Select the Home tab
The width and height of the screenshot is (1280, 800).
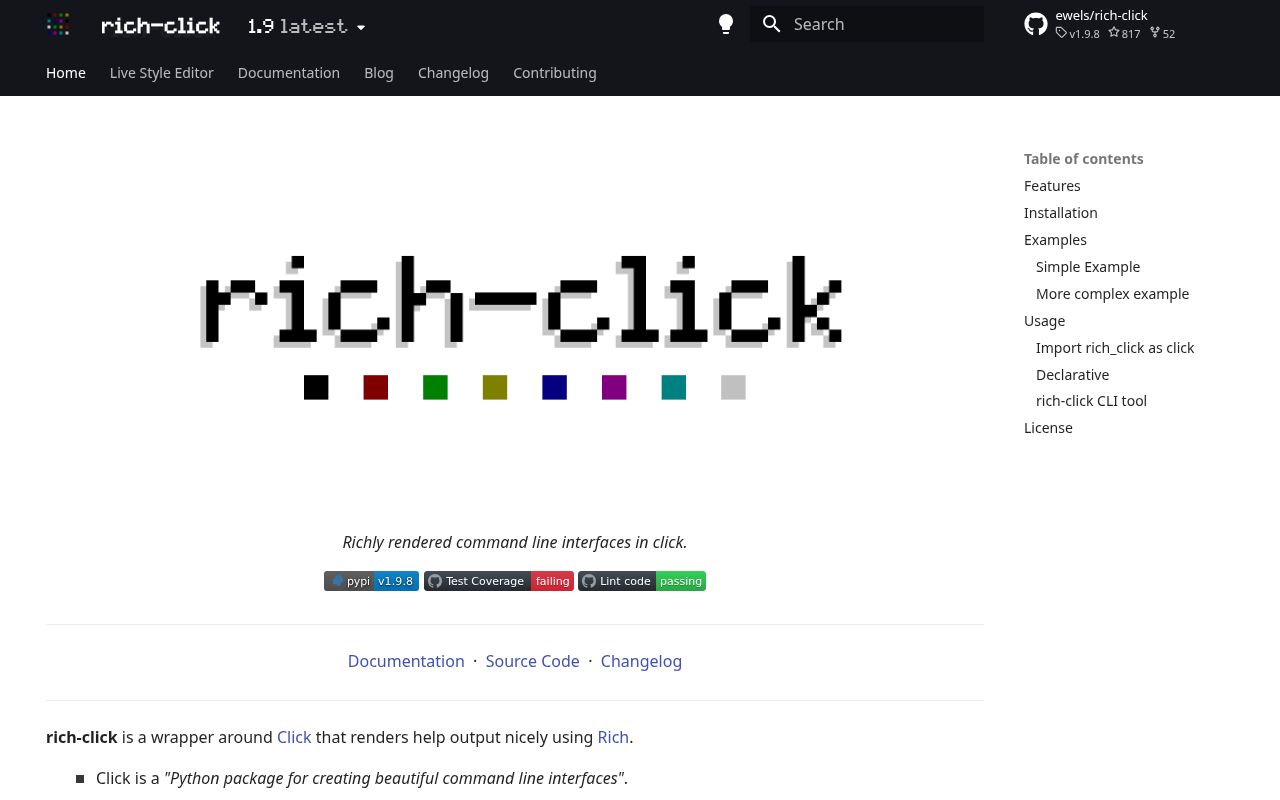66,73
